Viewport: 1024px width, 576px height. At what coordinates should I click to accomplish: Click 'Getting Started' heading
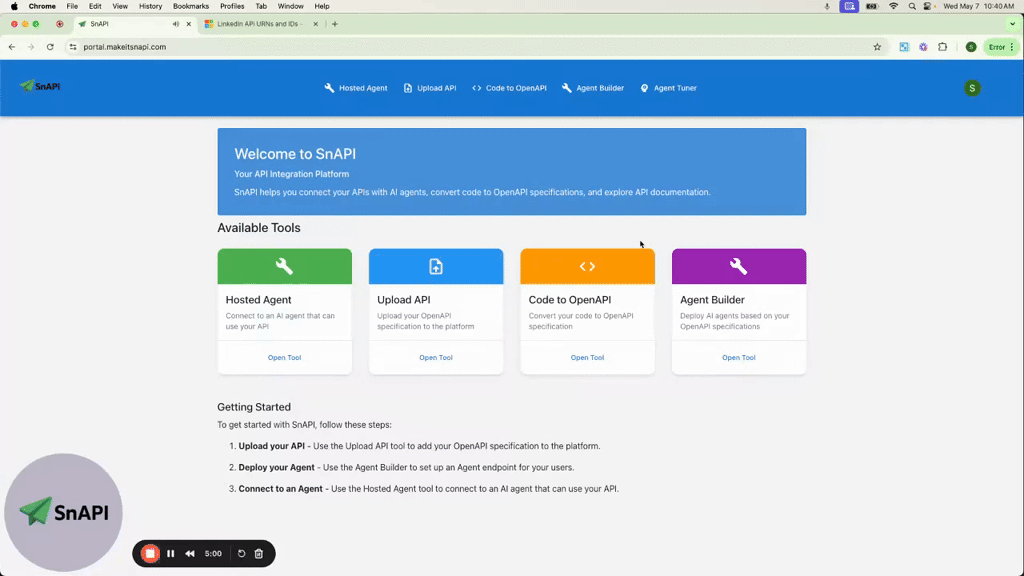click(x=254, y=407)
